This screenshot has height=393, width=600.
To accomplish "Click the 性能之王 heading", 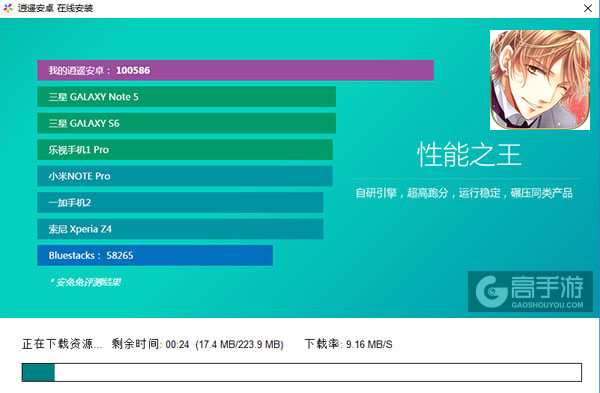I will (469, 155).
